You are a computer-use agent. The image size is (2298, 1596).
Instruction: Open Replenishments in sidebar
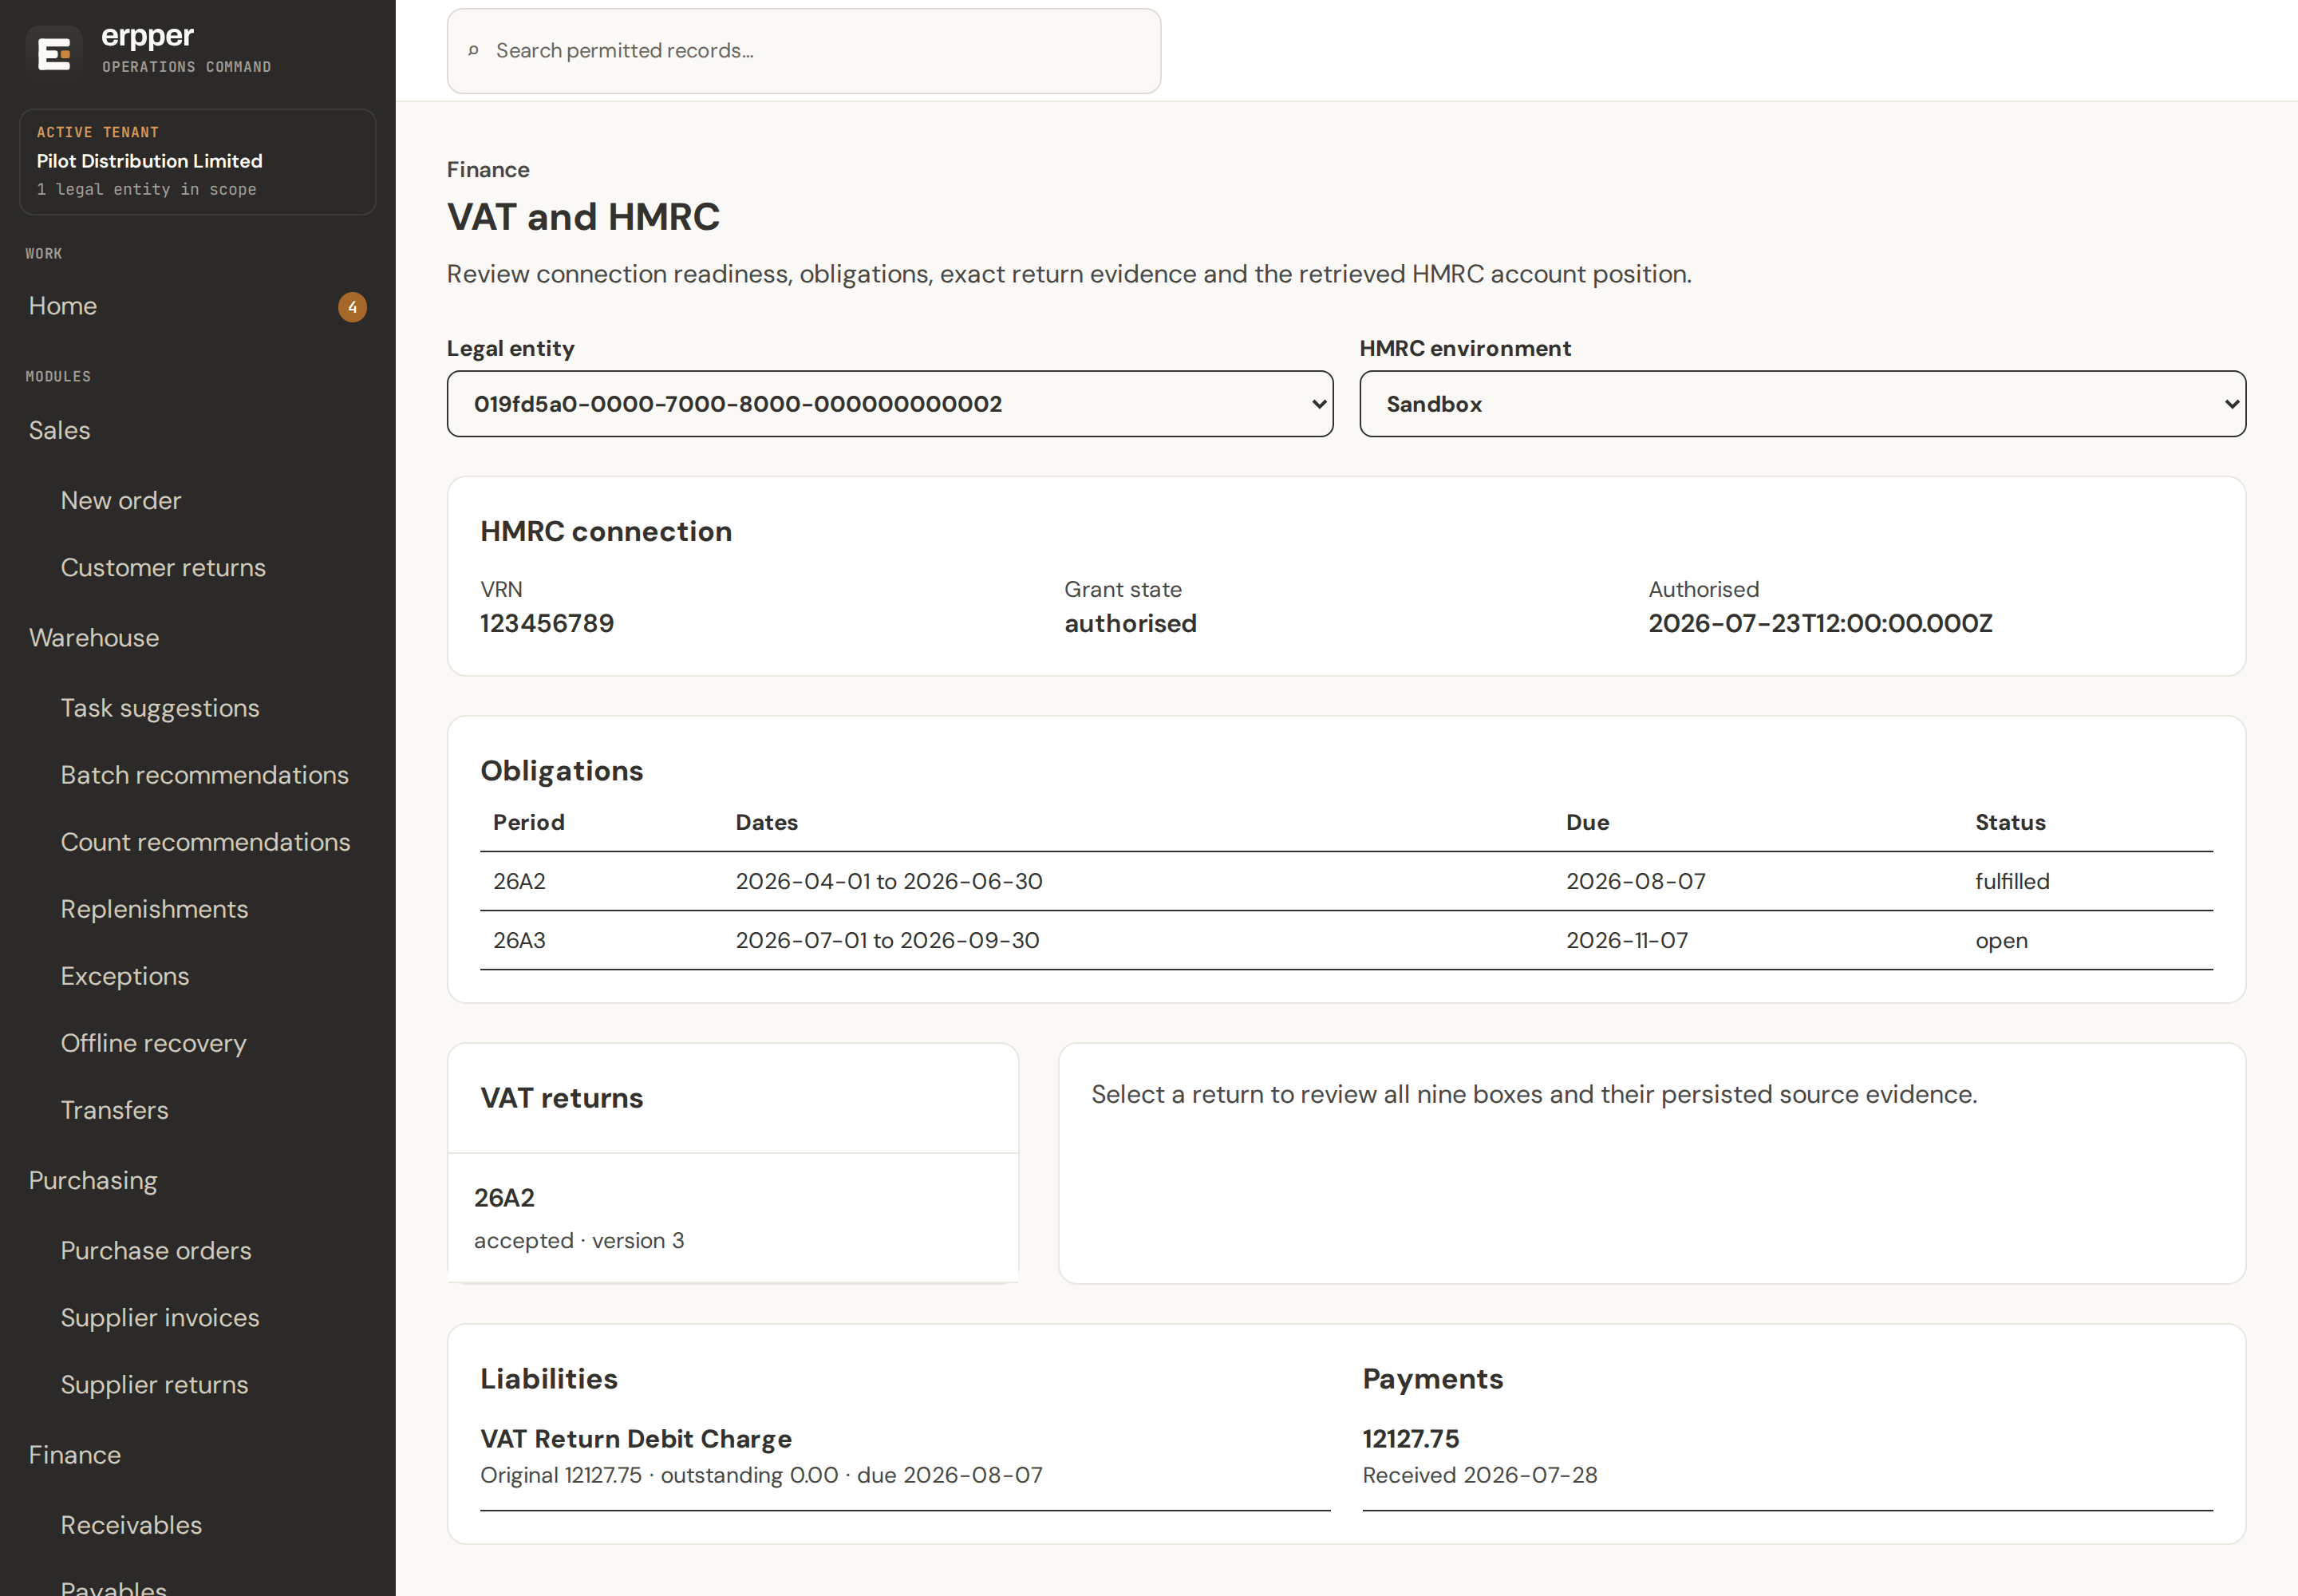tap(154, 909)
